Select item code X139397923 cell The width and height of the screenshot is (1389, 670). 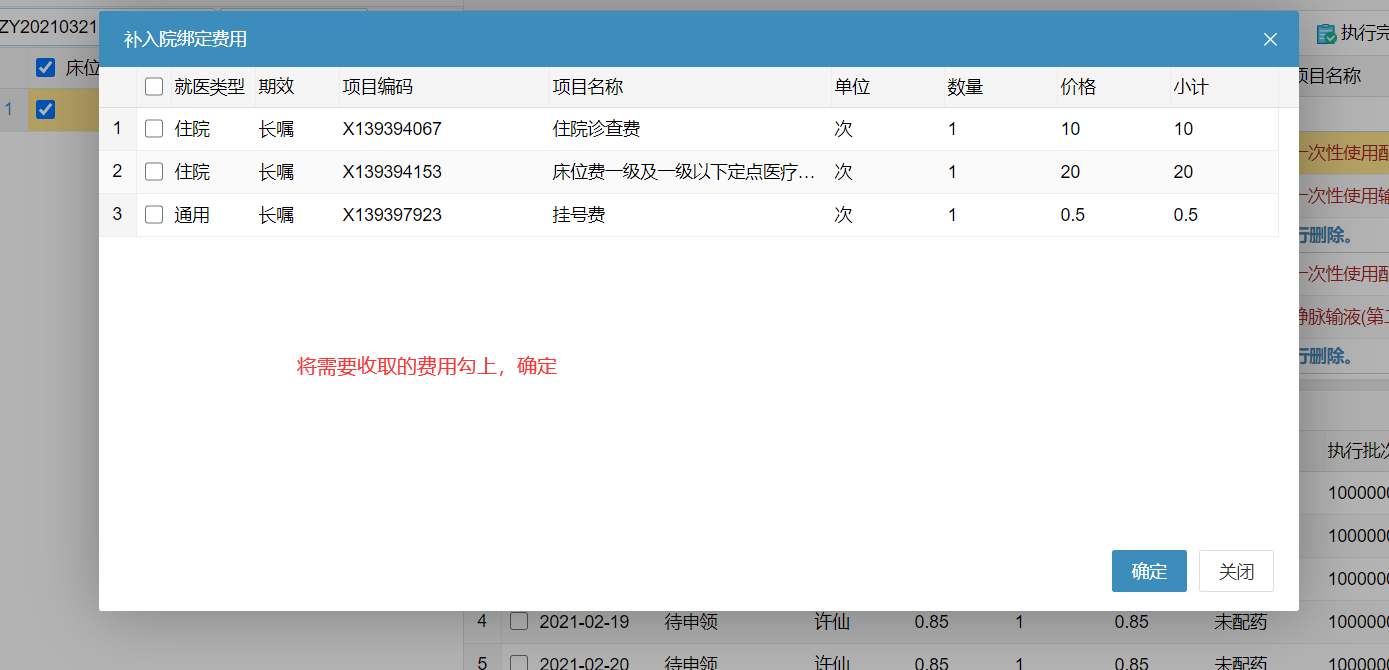pyautogui.click(x=392, y=215)
